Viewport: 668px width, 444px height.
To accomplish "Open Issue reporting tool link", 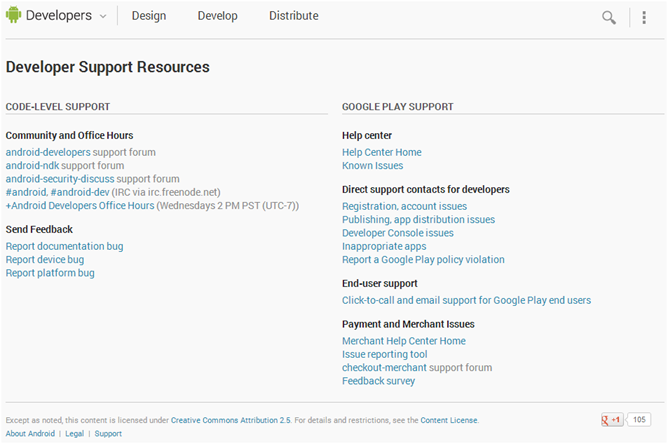I will click(385, 354).
